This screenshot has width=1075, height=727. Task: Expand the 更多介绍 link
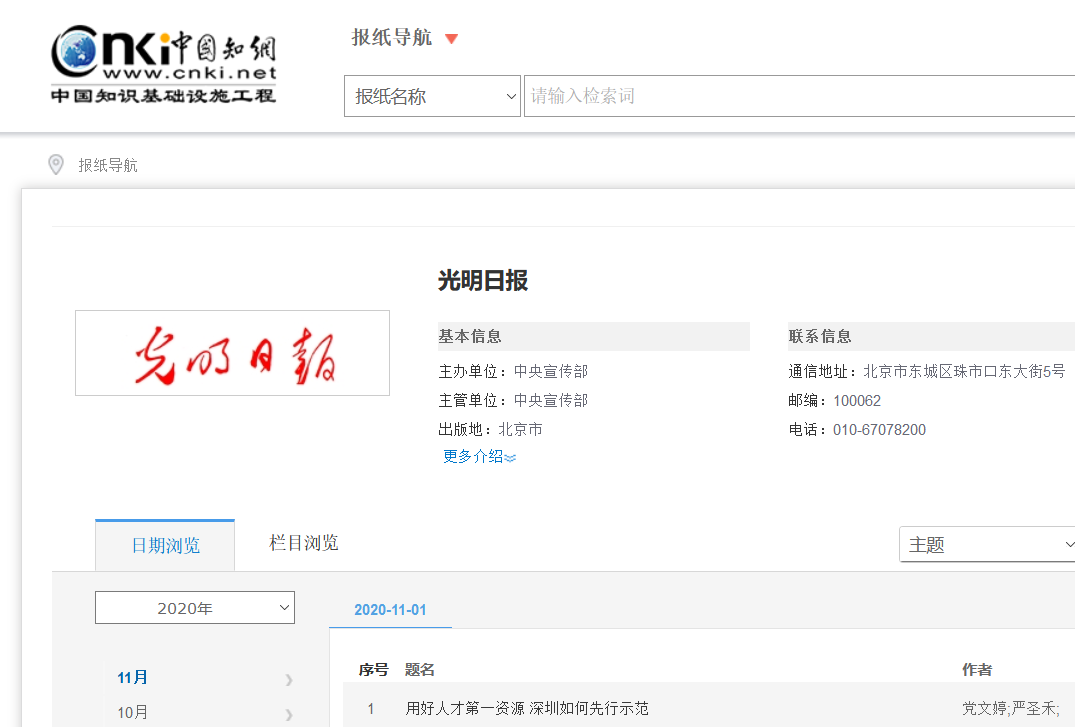coord(479,457)
